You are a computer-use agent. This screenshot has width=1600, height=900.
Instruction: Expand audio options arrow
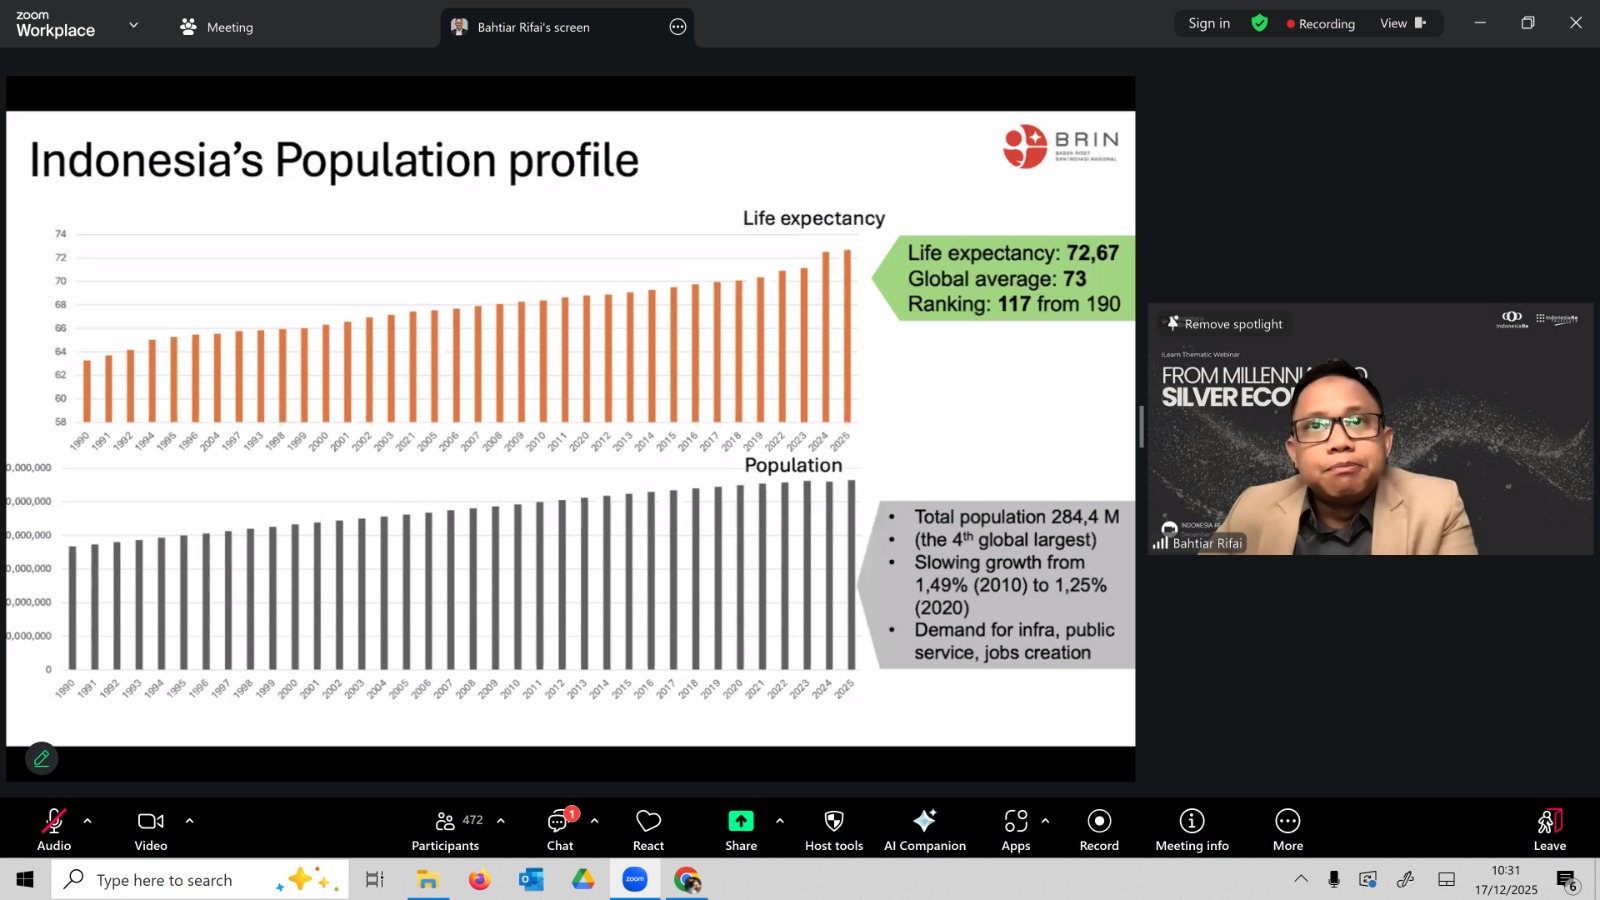pos(88,821)
